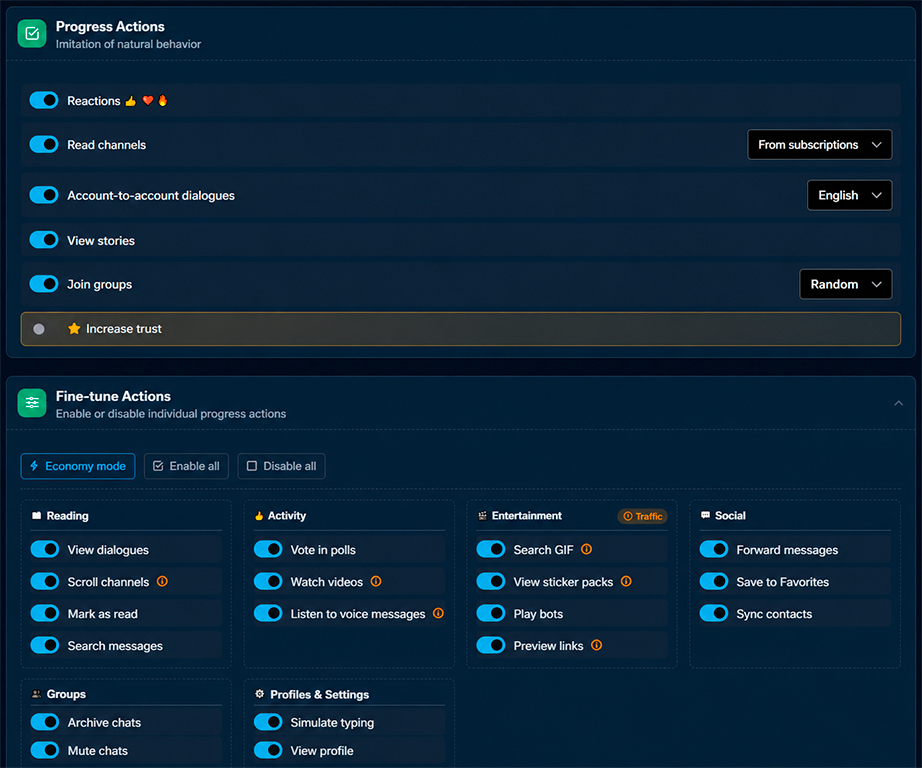Click the people icon beside Groups heading
922x768 pixels.
tap(36, 694)
